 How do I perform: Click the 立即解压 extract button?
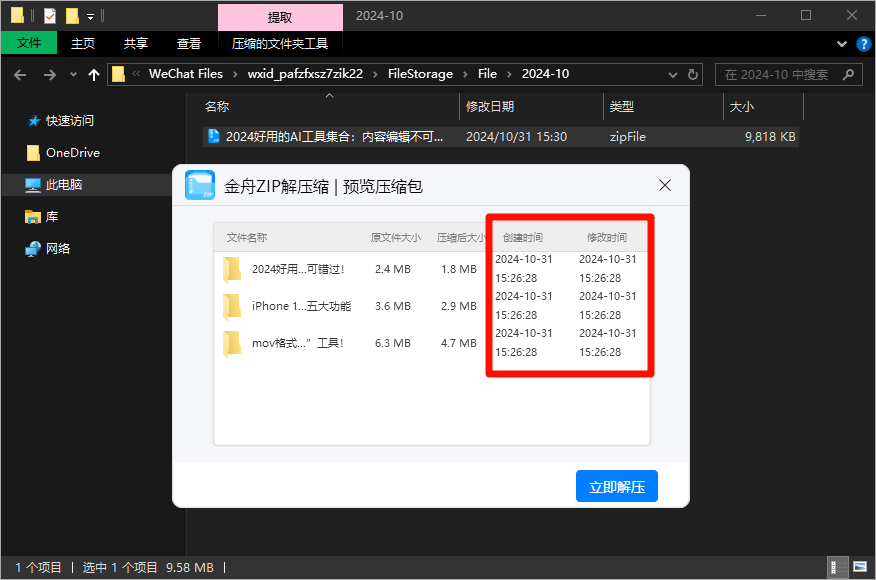(617, 486)
